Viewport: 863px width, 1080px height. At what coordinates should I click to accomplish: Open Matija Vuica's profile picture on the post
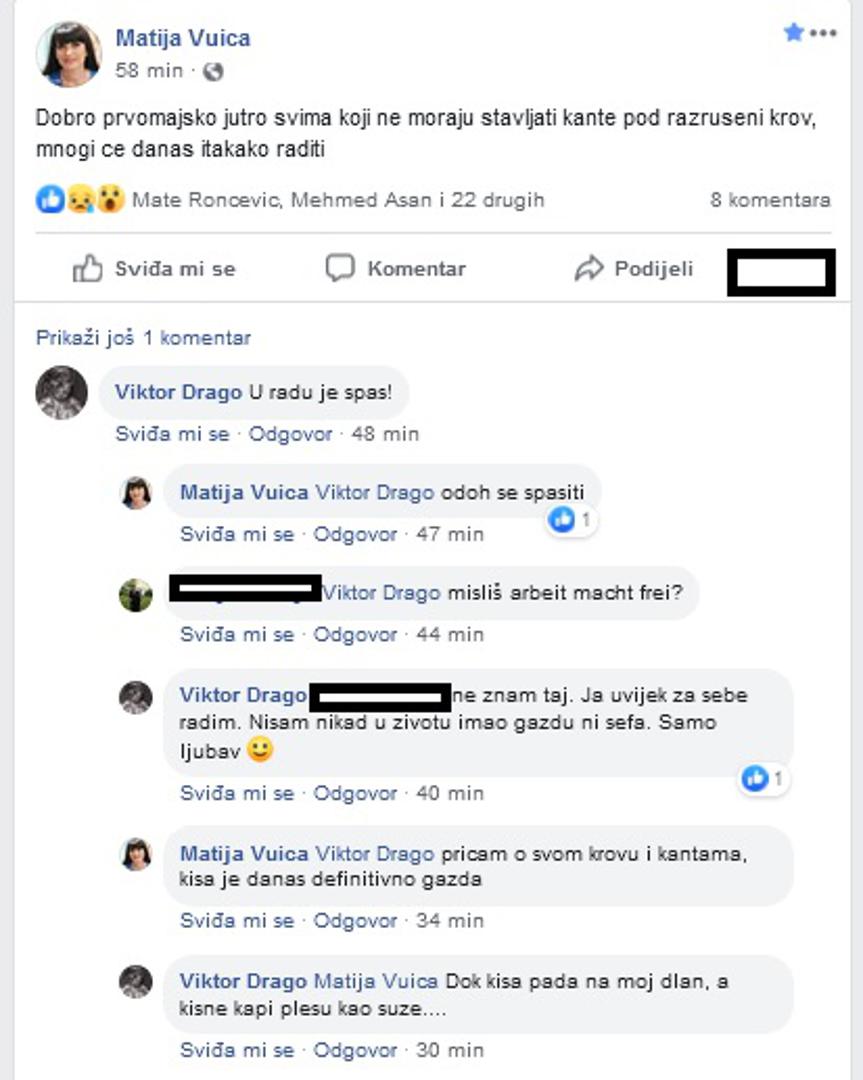(68, 54)
